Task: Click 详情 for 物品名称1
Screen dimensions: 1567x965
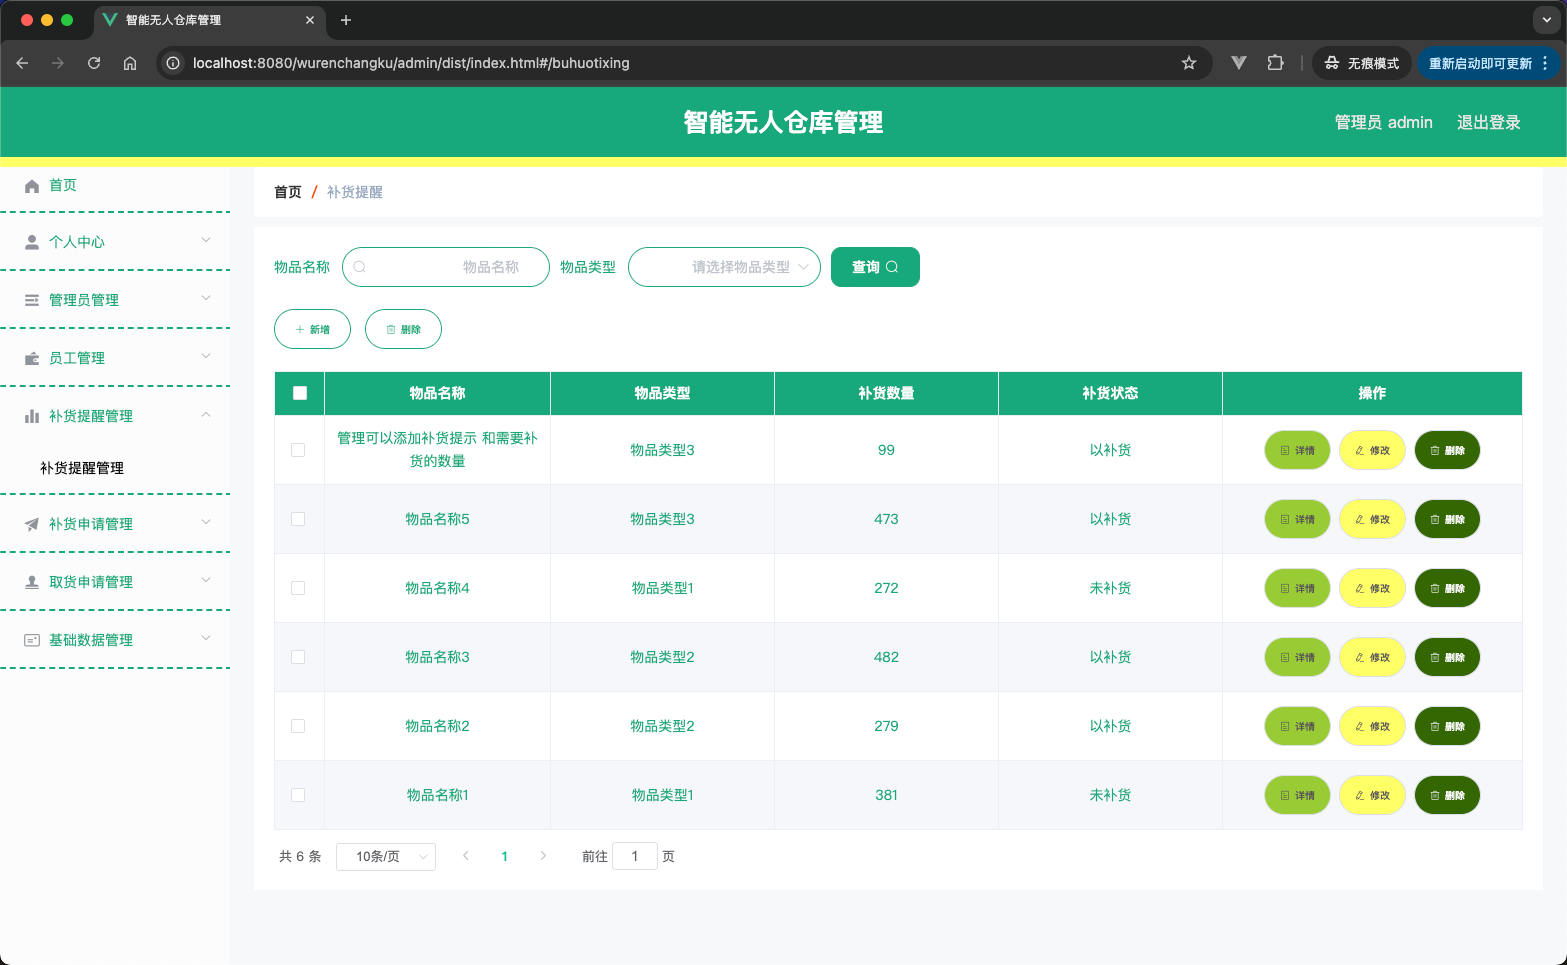Action: pyautogui.click(x=1297, y=795)
